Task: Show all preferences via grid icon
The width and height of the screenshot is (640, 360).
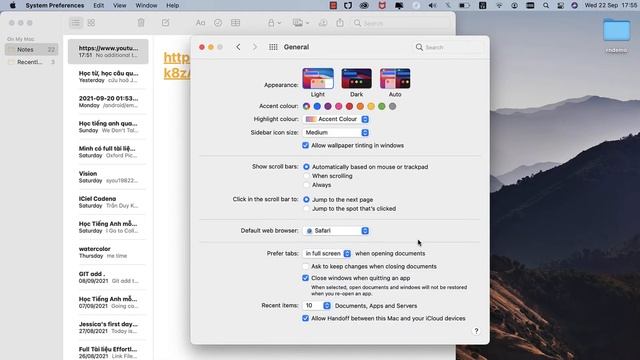Action: click(273, 47)
